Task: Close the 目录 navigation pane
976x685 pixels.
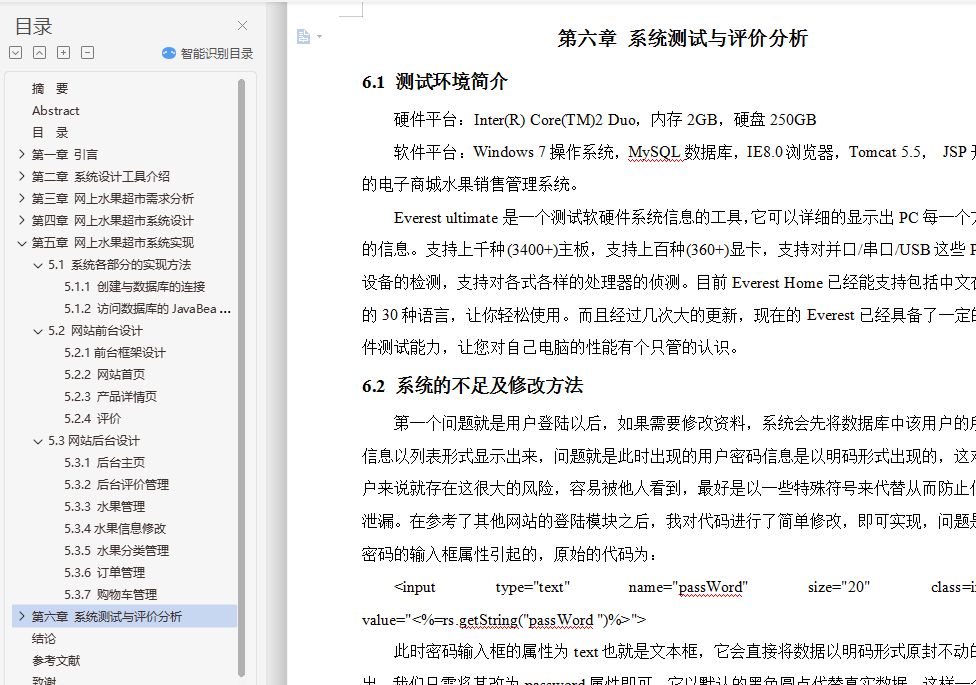Action: pos(242,26)
